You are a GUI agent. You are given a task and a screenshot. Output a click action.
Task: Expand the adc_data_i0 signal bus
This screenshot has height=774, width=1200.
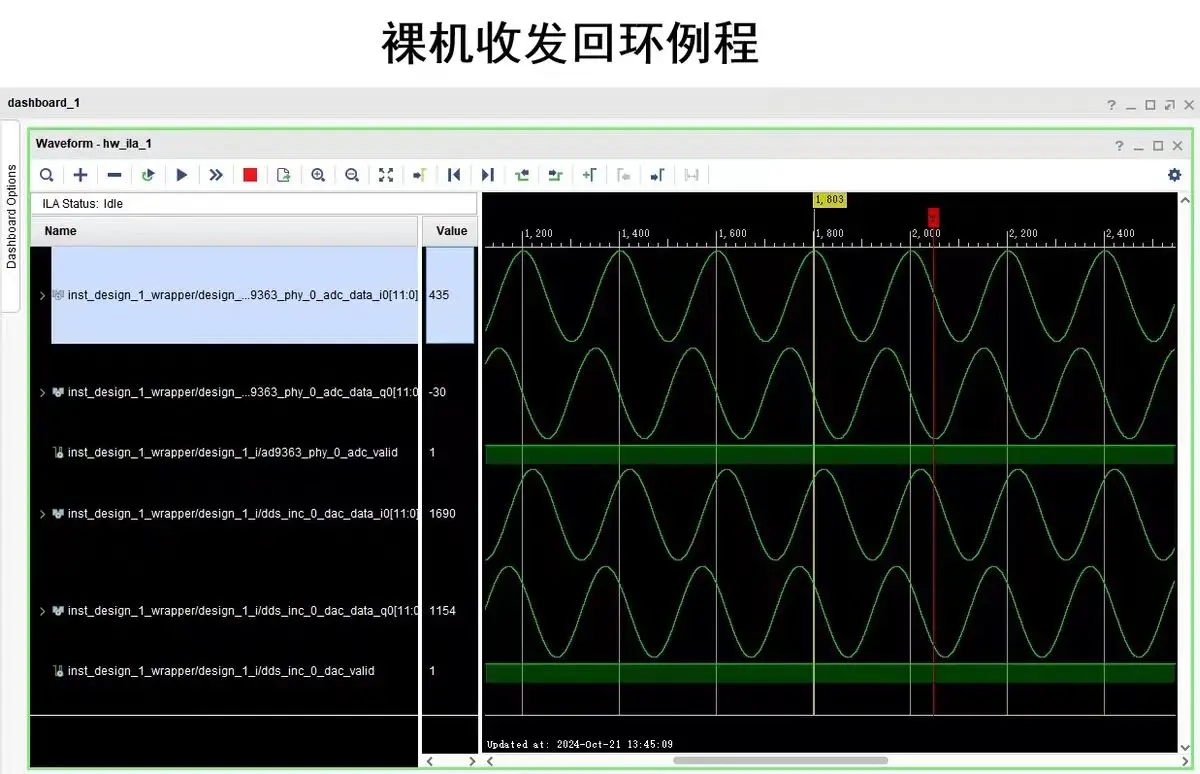coord(42,295)
